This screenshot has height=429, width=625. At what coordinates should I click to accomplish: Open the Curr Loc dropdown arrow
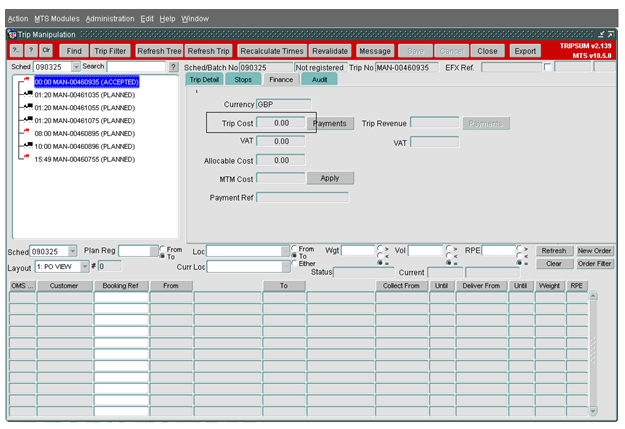click(286, 267)
